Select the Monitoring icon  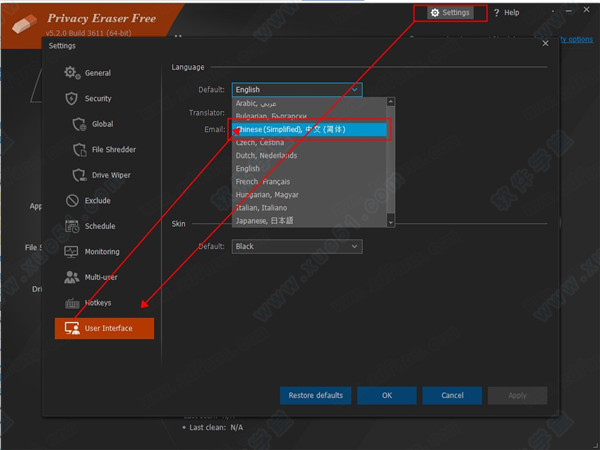pyautogui.click(x=71, y=252)
